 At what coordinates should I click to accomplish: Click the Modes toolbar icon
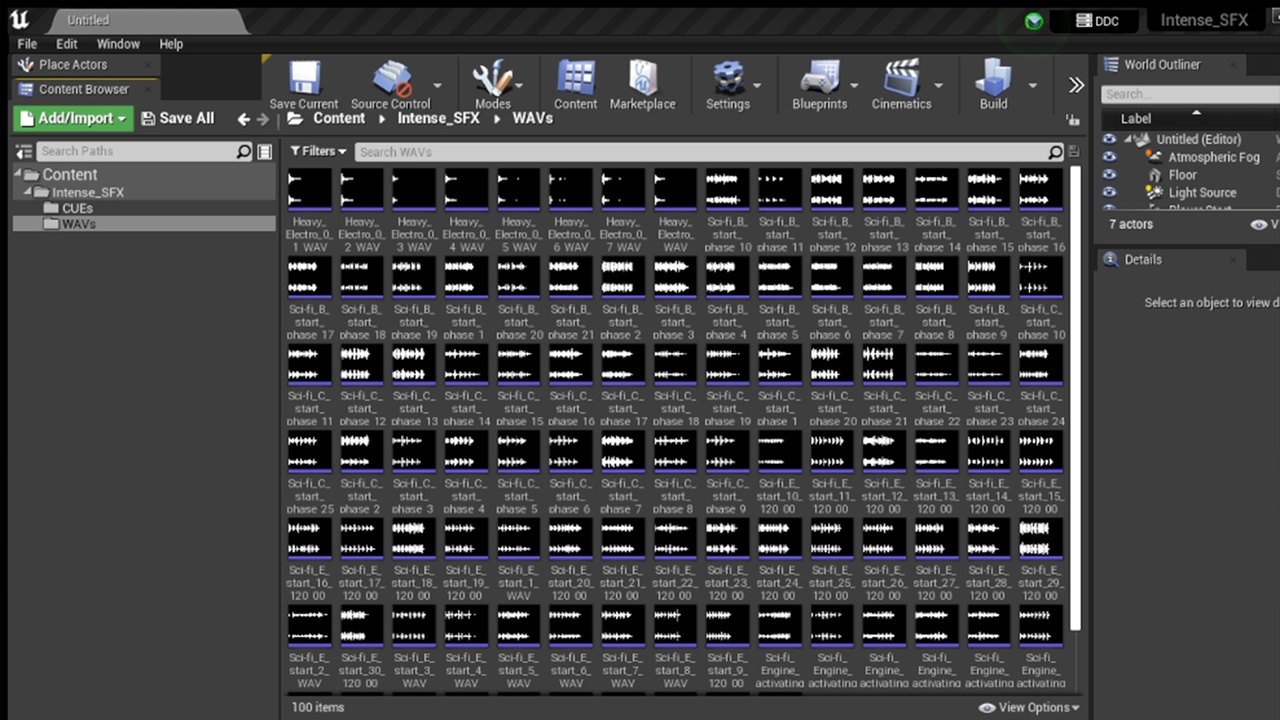(492, 78)
